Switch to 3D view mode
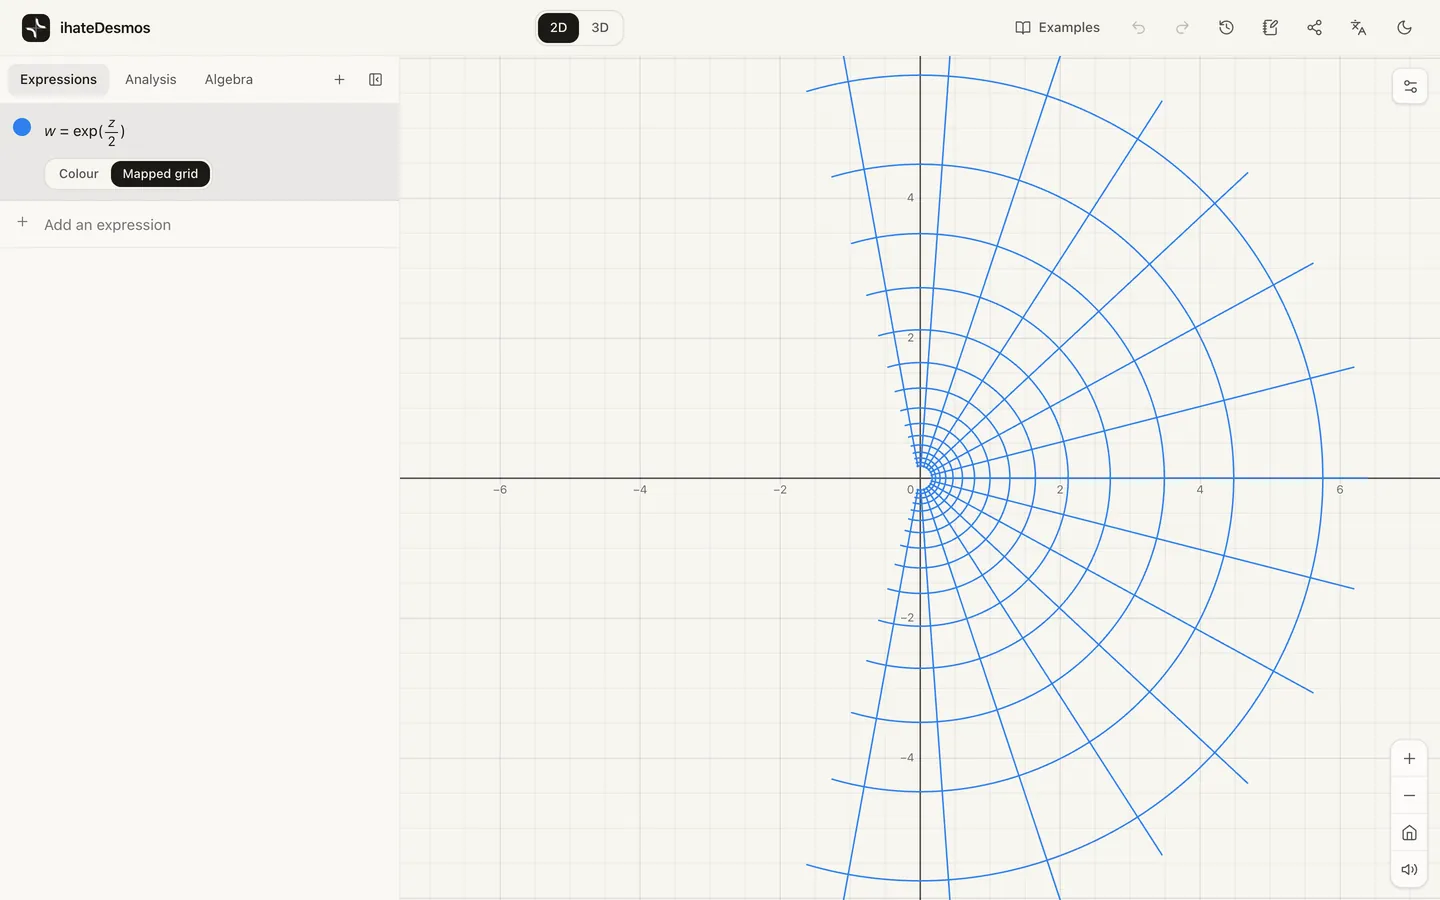Viewport: 1440px width, 900px height. [600, 28]
